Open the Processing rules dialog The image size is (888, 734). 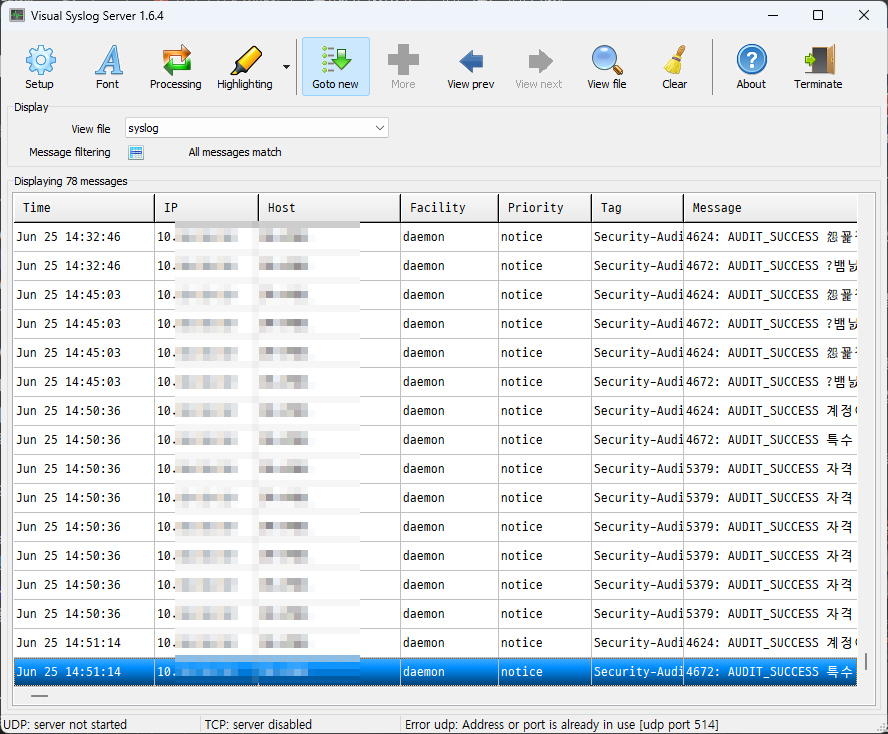coord(176,67)
